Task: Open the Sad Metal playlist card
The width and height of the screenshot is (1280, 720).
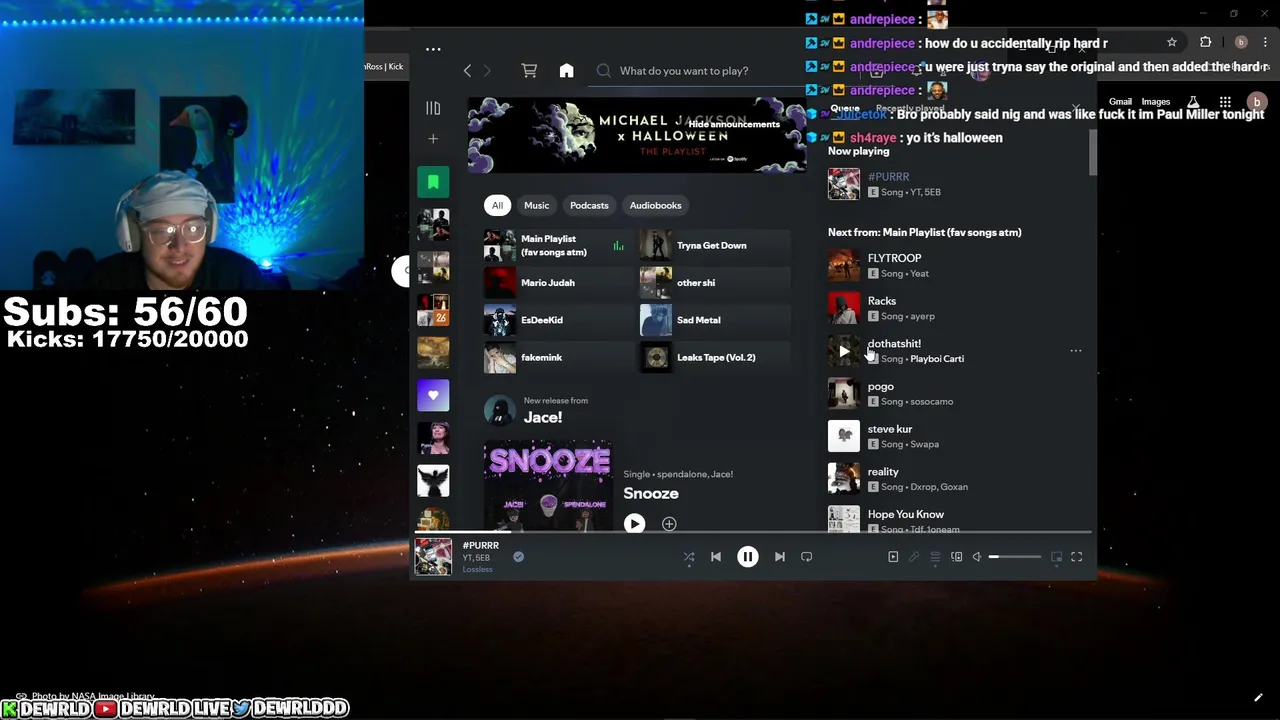Action: tap(714, 320)
